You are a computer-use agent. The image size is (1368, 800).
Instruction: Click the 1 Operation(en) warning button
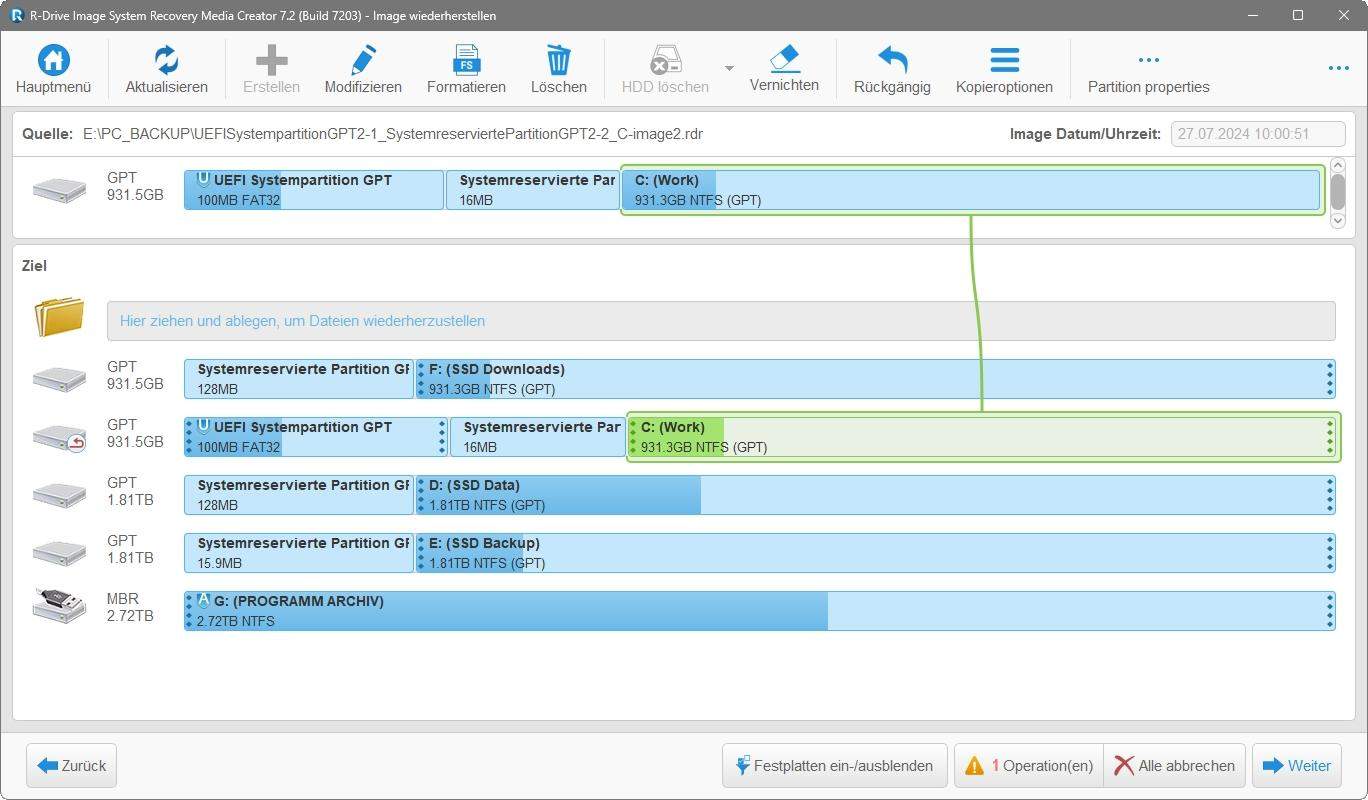coord(1029,766)
